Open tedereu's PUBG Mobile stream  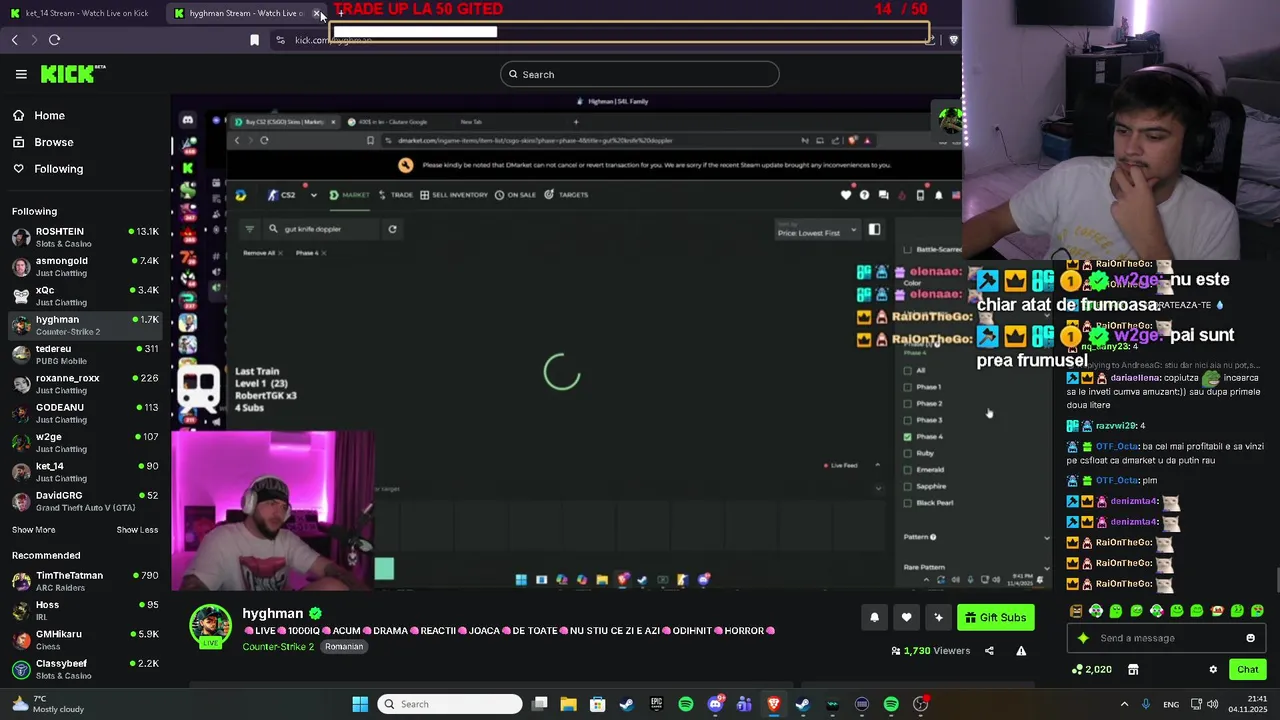point(86,354)
